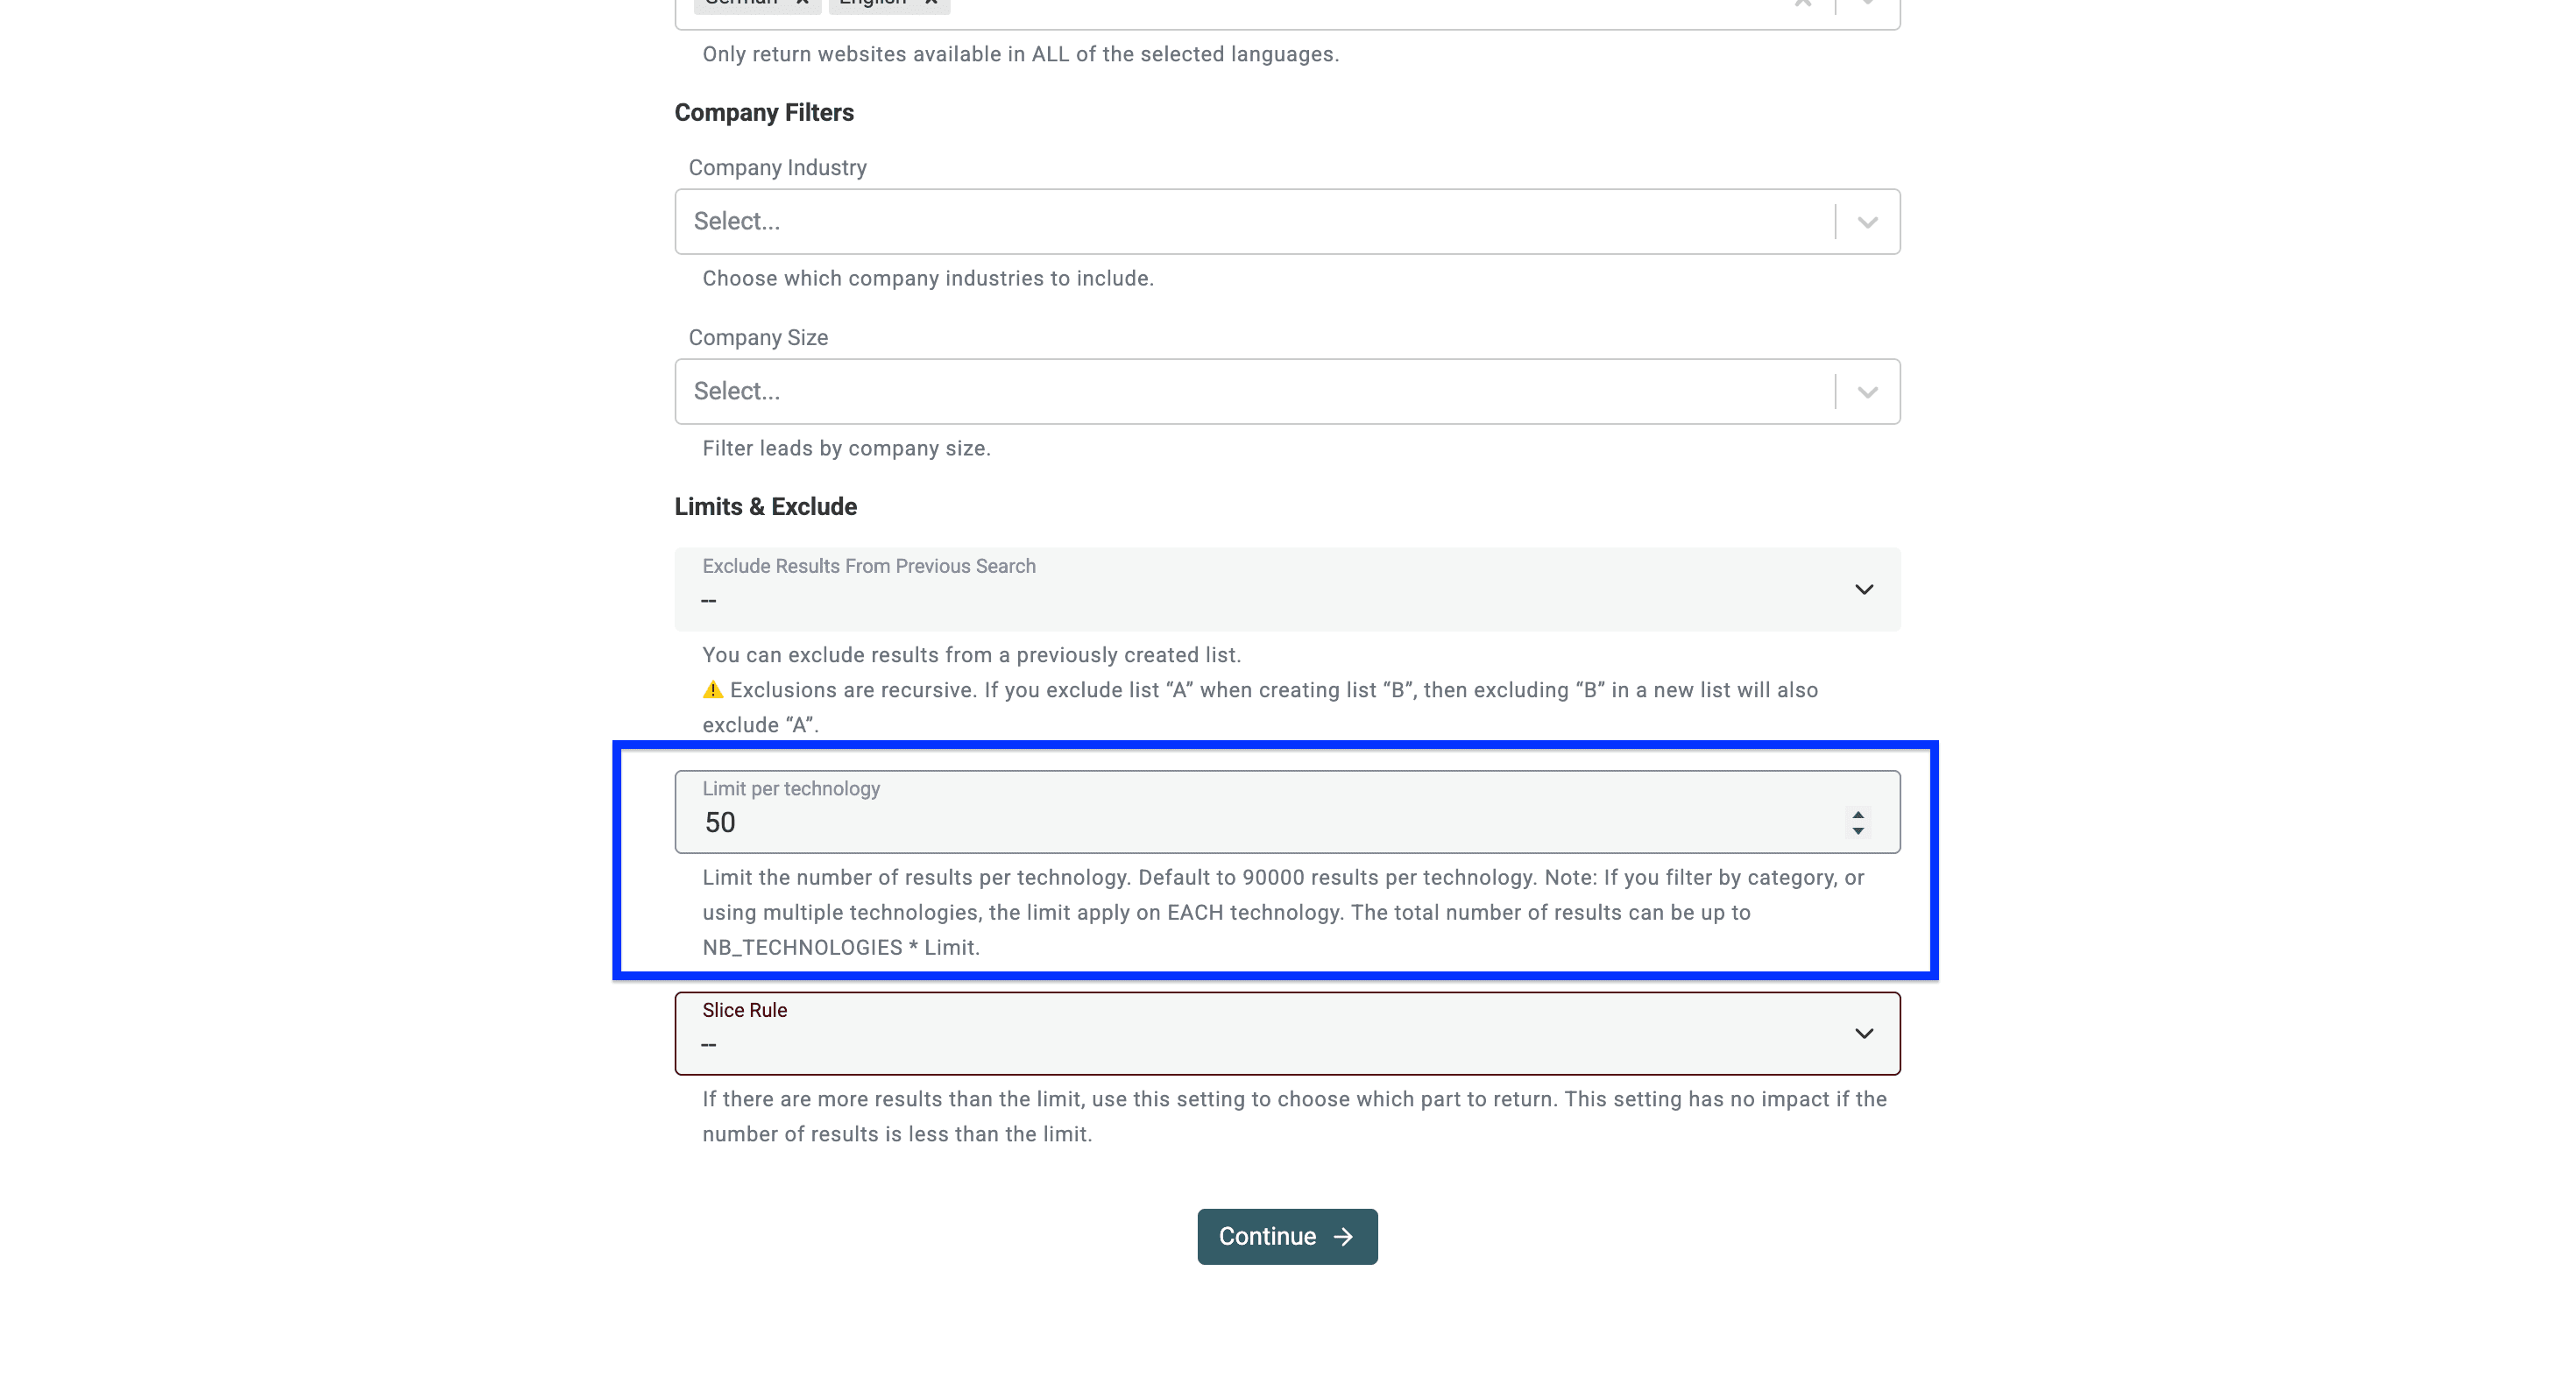Decrement Limit per technology with the down arrow
Image resolution: width=2576 pixels, height=1398 pixels.
pyautogui.click(x=1857, y=830)
